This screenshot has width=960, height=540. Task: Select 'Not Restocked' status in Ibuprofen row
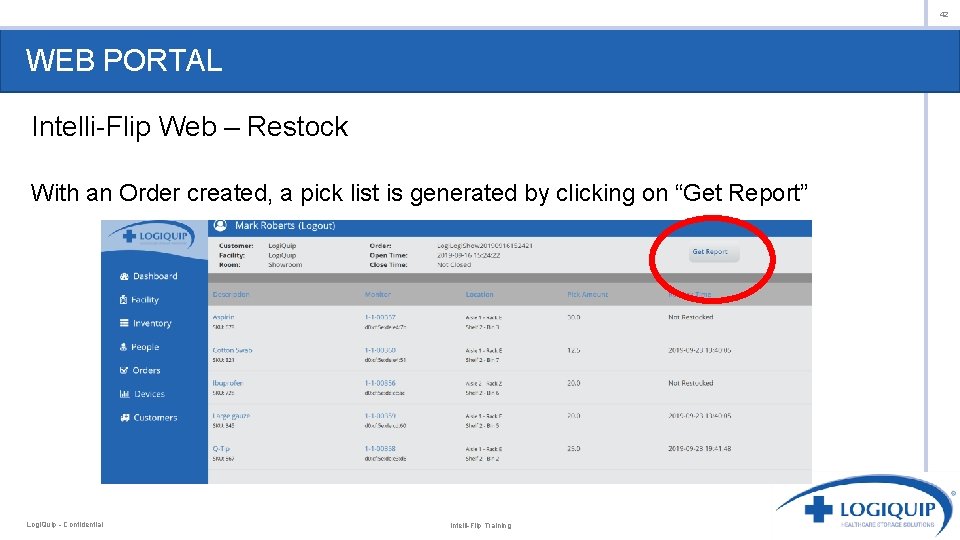[691, 383]
